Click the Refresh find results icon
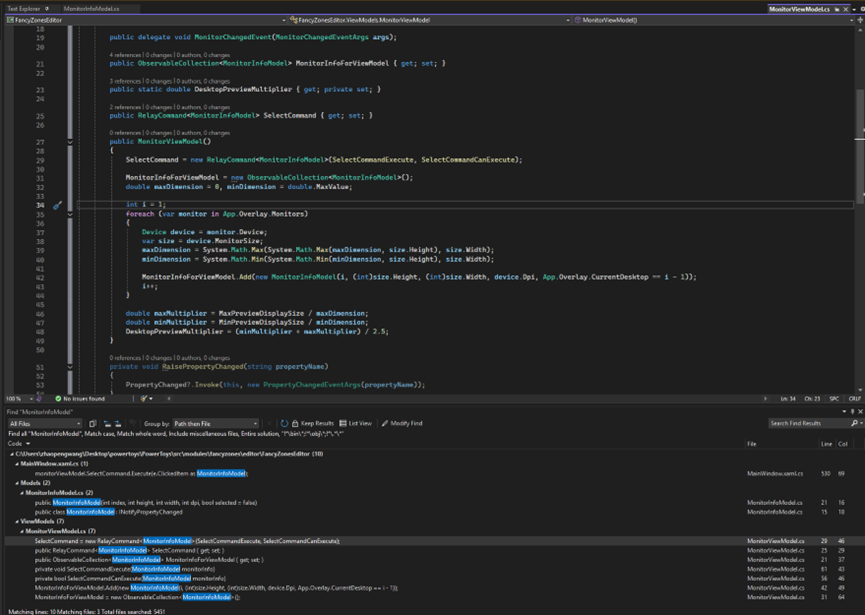The width and height of the screenshot is (865, 615). [x=284, y=422]
